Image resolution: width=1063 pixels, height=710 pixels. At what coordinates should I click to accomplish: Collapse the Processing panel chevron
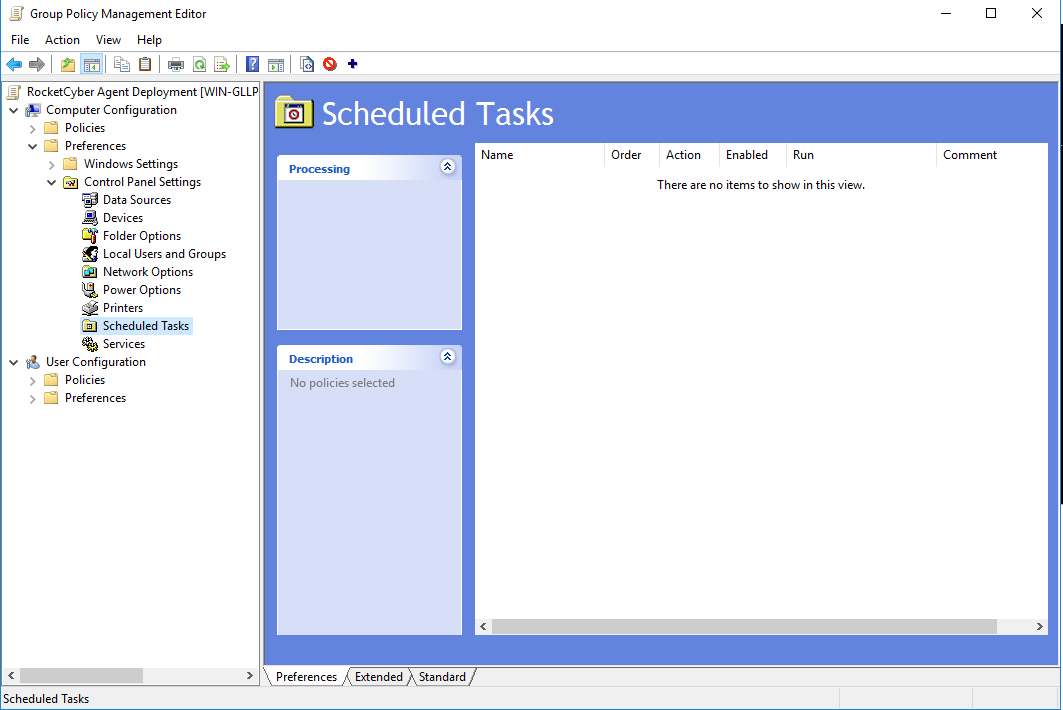(x=447, y=167)
